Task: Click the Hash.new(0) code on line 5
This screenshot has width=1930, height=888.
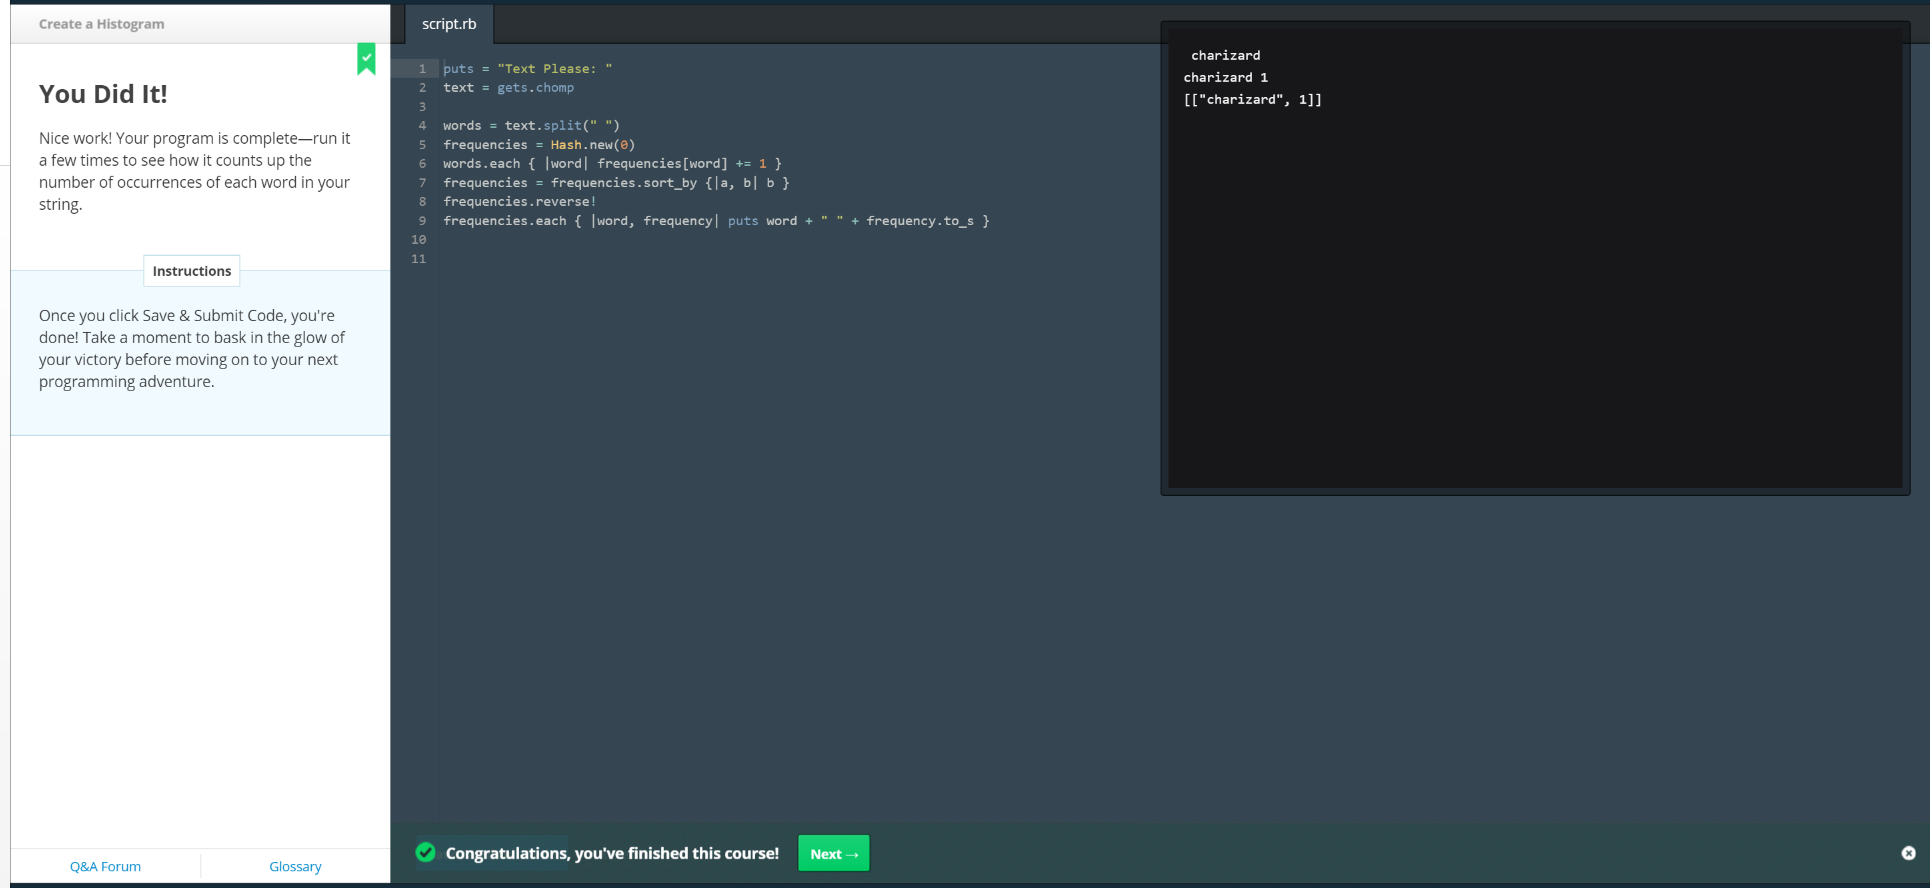Action: click(592, 145)
